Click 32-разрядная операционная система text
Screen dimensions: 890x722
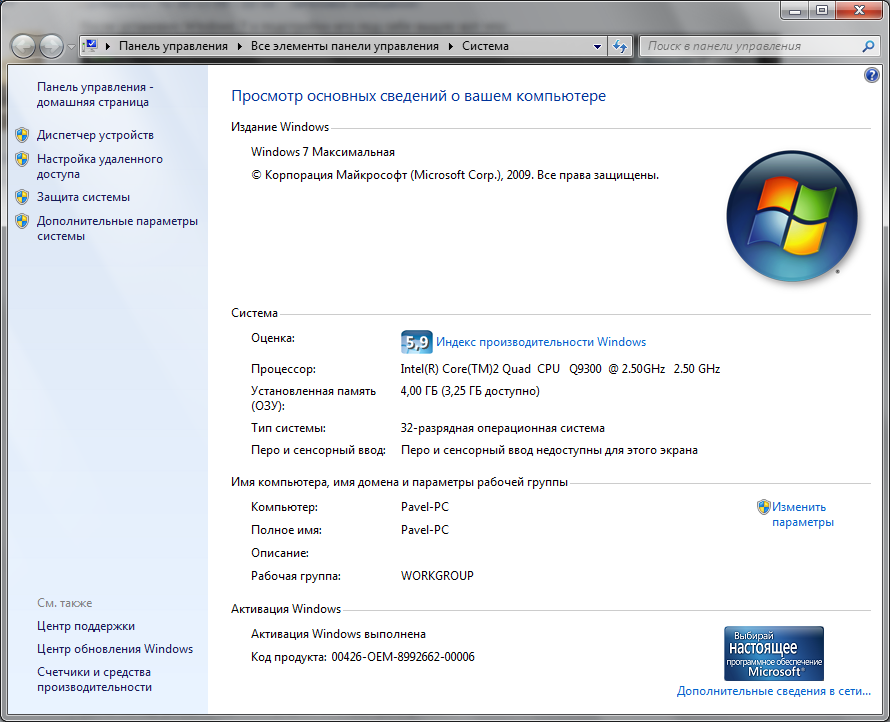[502, 428]
